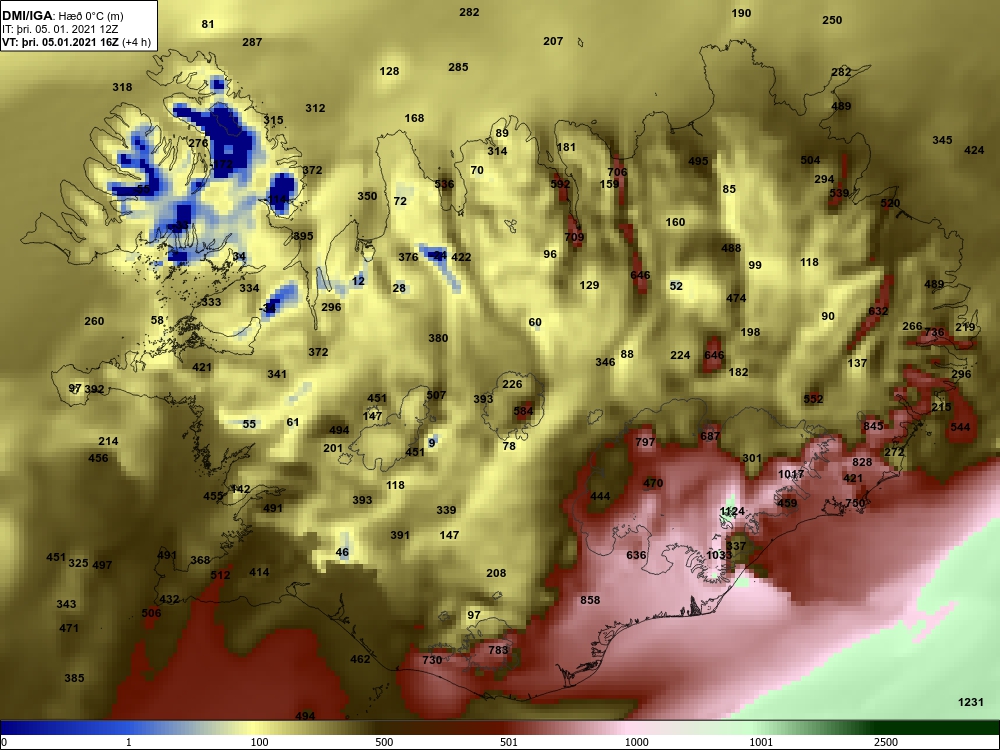The image size is (1000, 750).
Task: Click the '2500' label on the color scale
Action: 886,742
